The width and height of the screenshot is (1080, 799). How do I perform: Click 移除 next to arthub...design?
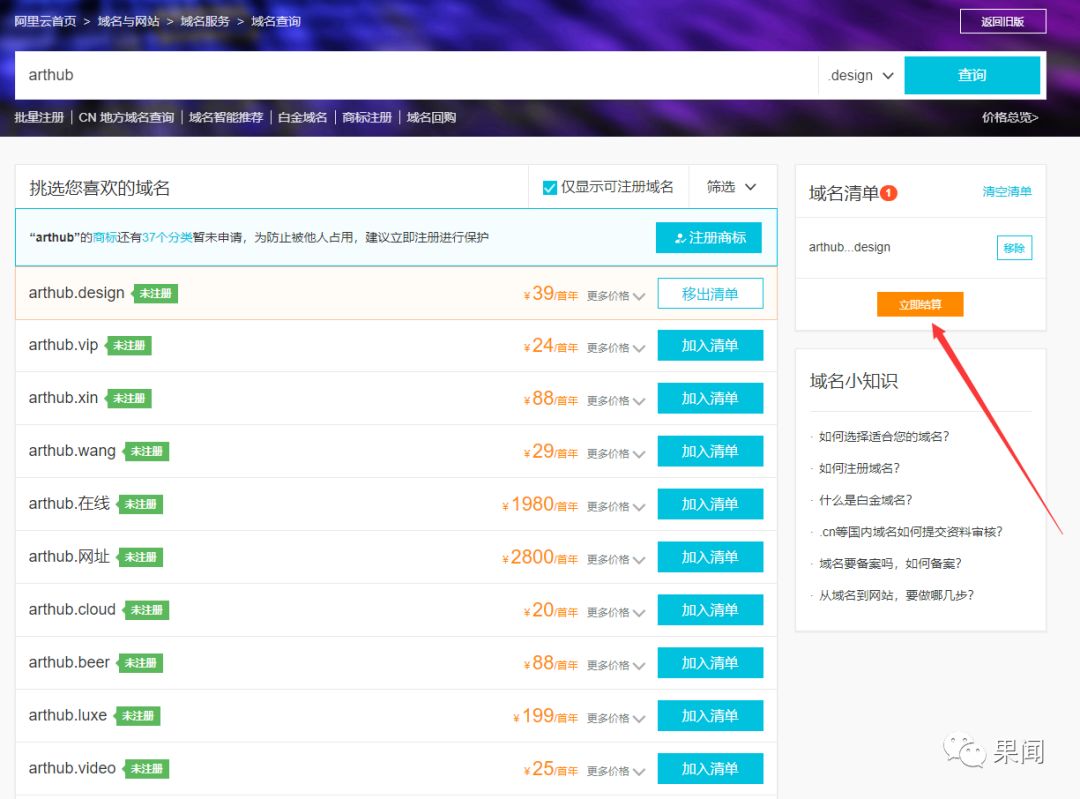1014,248
